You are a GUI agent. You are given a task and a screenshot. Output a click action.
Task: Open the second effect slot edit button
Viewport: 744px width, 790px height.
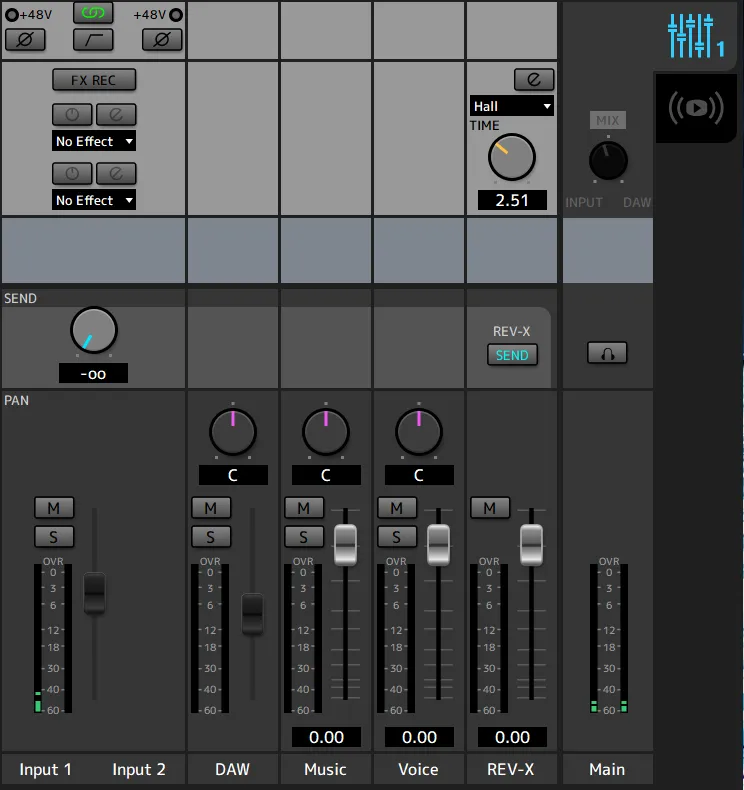pyautogui.click(x=116, y=173)
